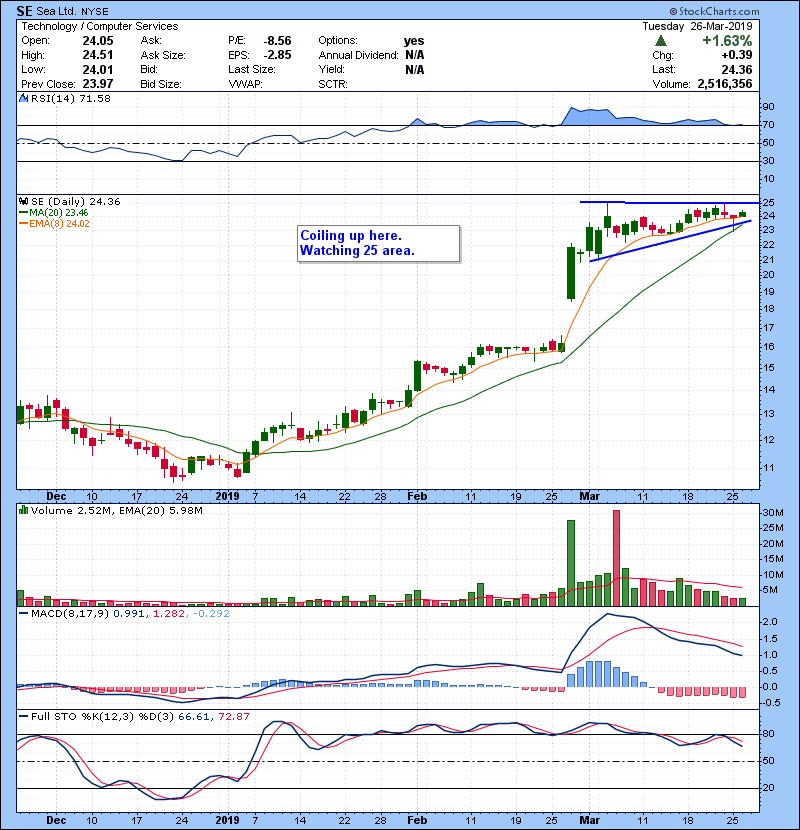Click the MACD legend line marker
The image size is (800, 830).
click(x=23, y=614)
